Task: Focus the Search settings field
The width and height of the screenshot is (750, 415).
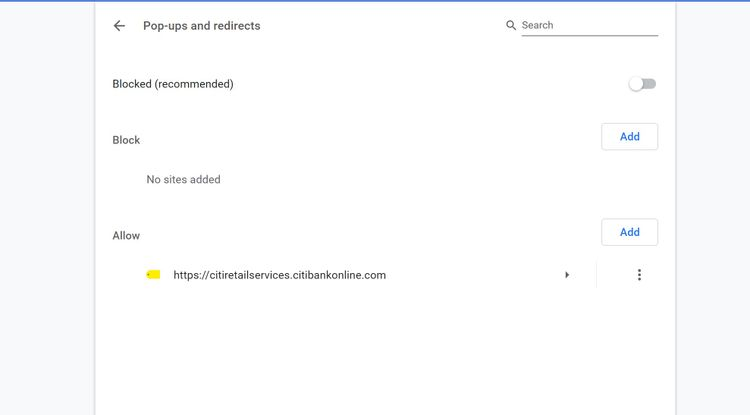Action: coord(589,25)
